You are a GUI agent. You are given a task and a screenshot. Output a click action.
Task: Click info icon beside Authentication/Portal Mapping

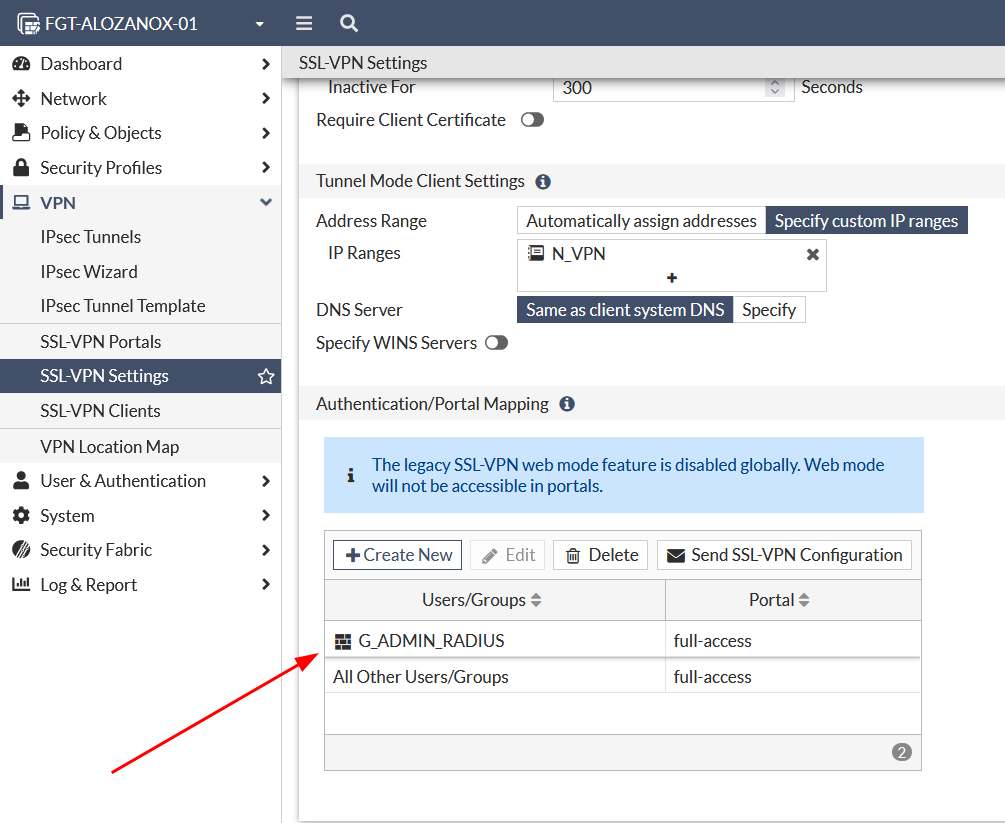point(567,404)
